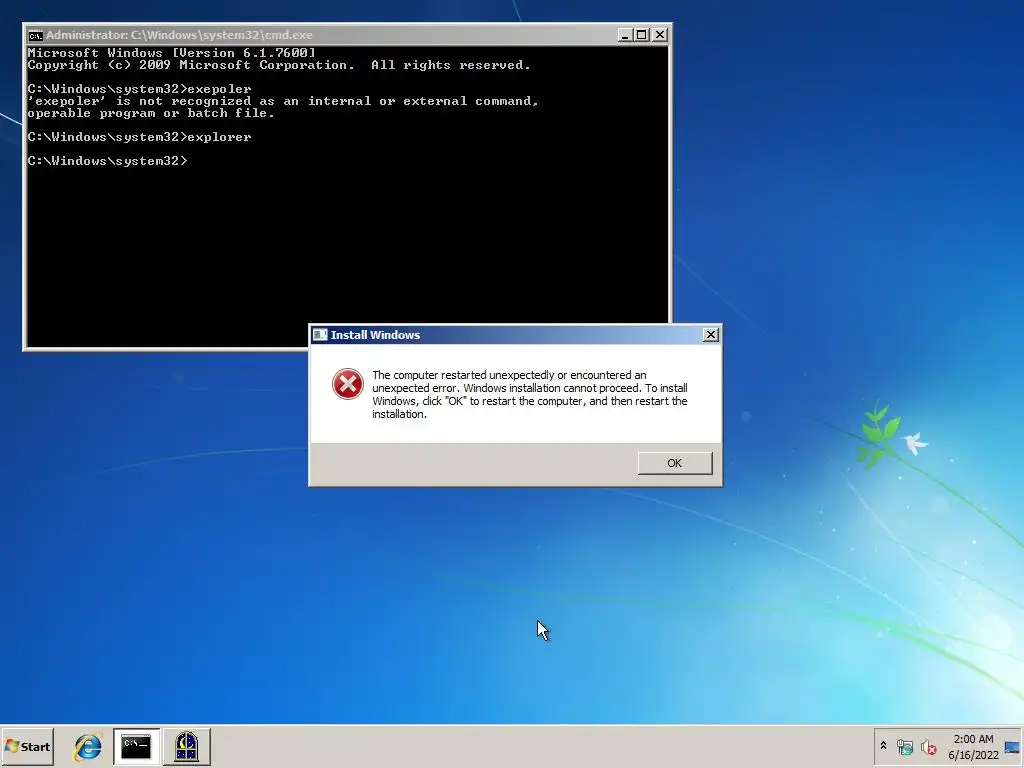The height and width of the screenshot is (768, 1024).
Task: Click the 'exepoler' mistyped command line
Action: (139, 89)
